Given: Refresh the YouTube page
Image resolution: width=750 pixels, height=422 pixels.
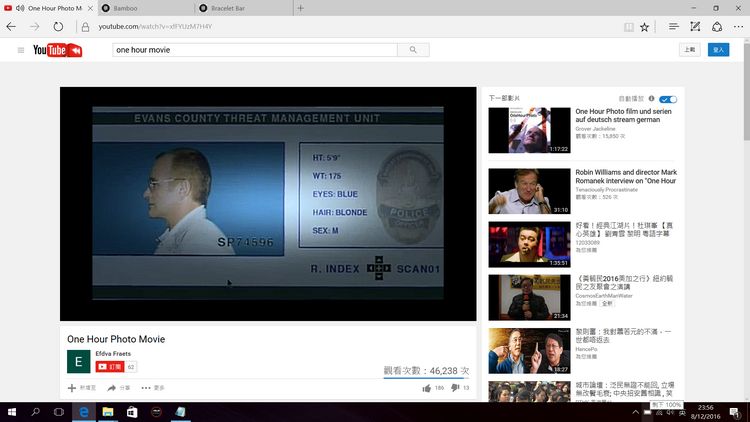Looking at the screenshot, I should [58, 27].
